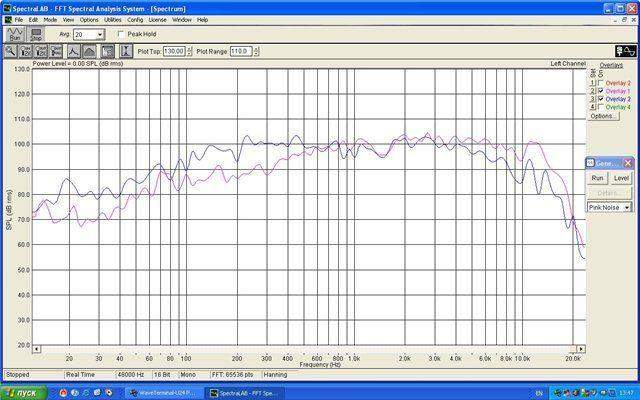This screenshot has width=640, height=400.
Task: Click the Left Channel label above the plot
Action: [568, 64]
